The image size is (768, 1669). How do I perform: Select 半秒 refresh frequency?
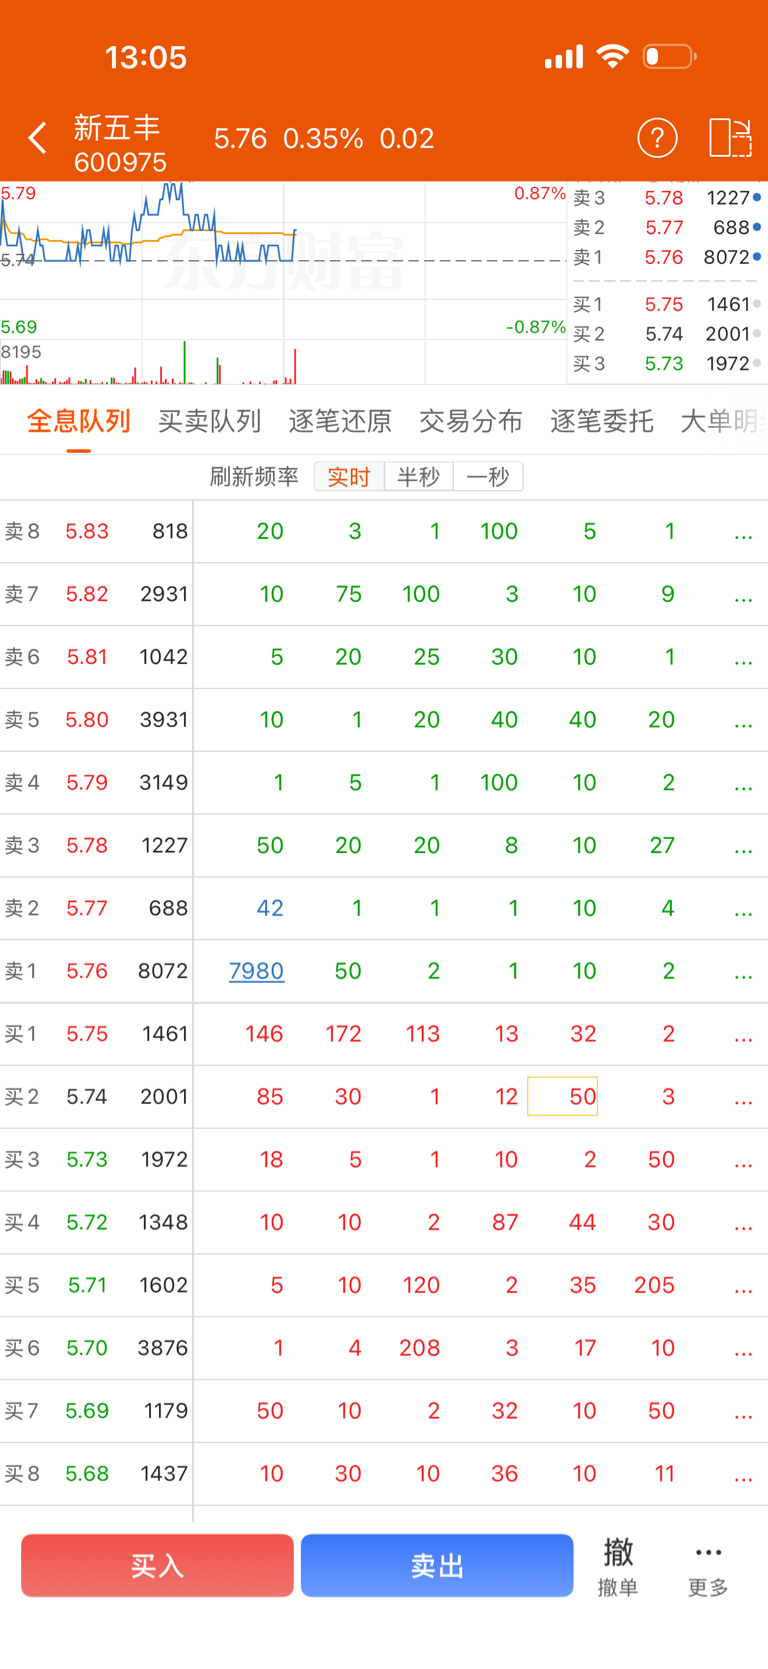(x=418, y=477)
